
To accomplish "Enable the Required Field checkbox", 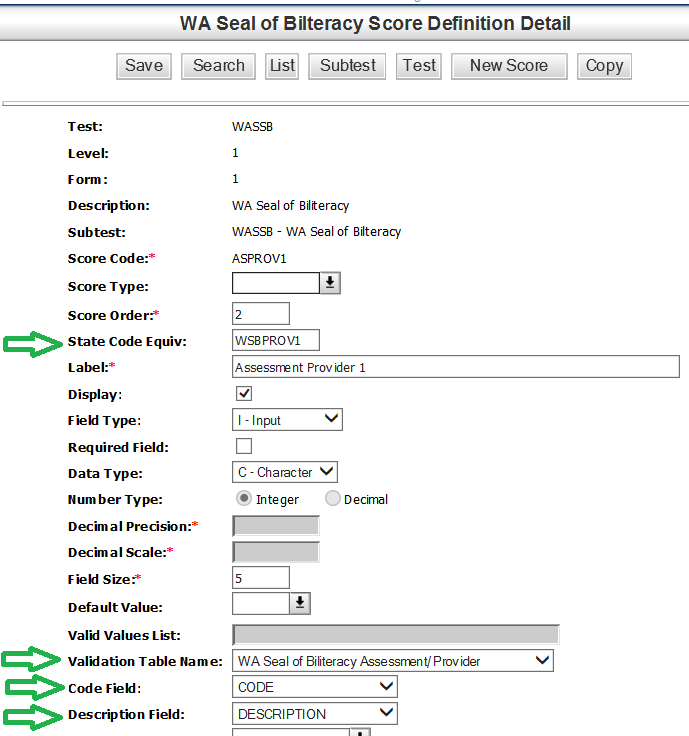I will [x=243, y=446].
